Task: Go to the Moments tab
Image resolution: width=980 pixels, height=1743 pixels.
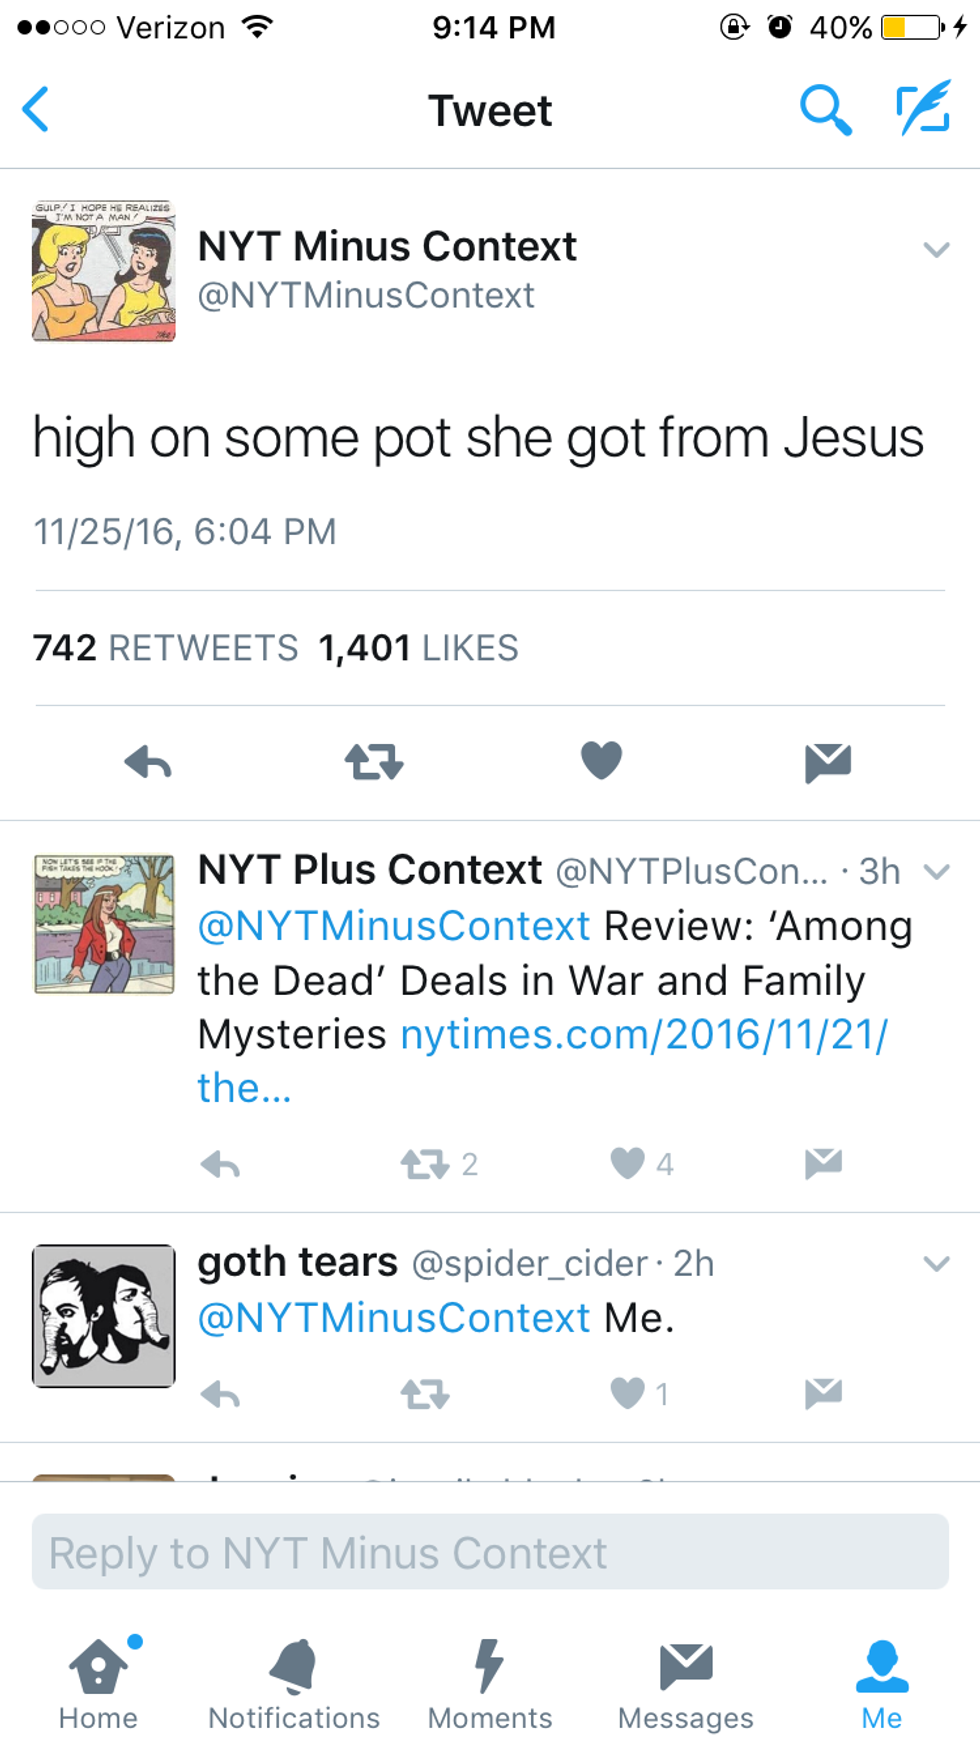Action: pyautogui.click(x=489, y=1684)
